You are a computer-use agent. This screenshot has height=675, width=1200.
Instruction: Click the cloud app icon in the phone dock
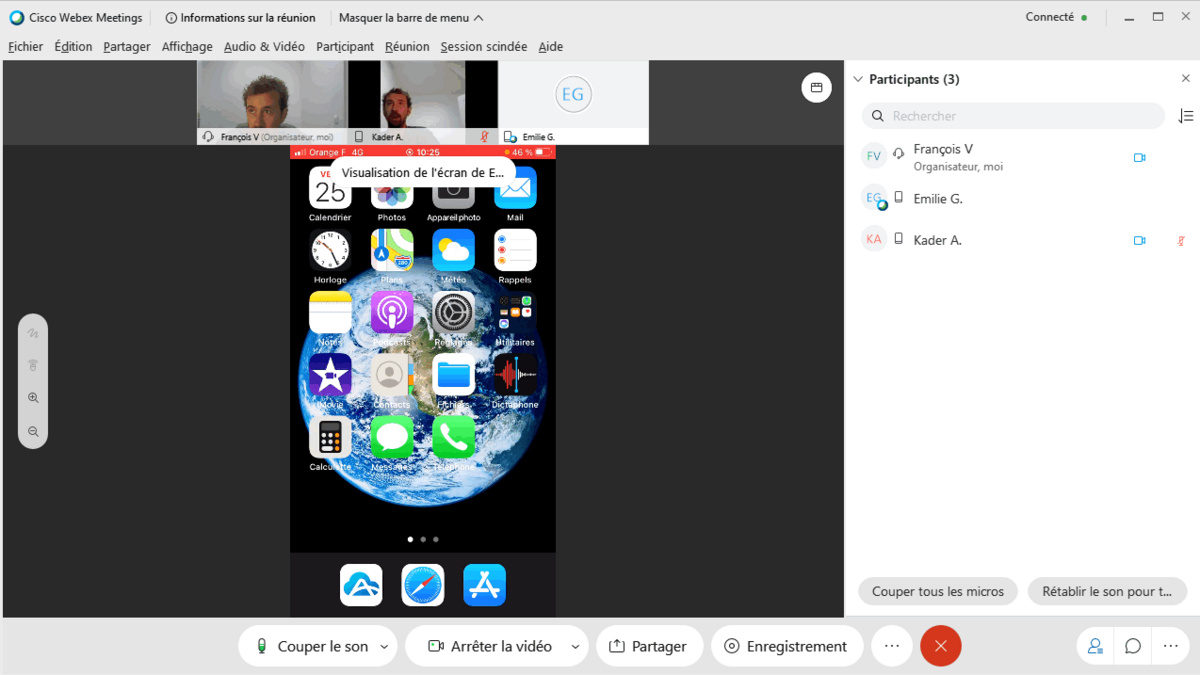[x=361, y=585]
